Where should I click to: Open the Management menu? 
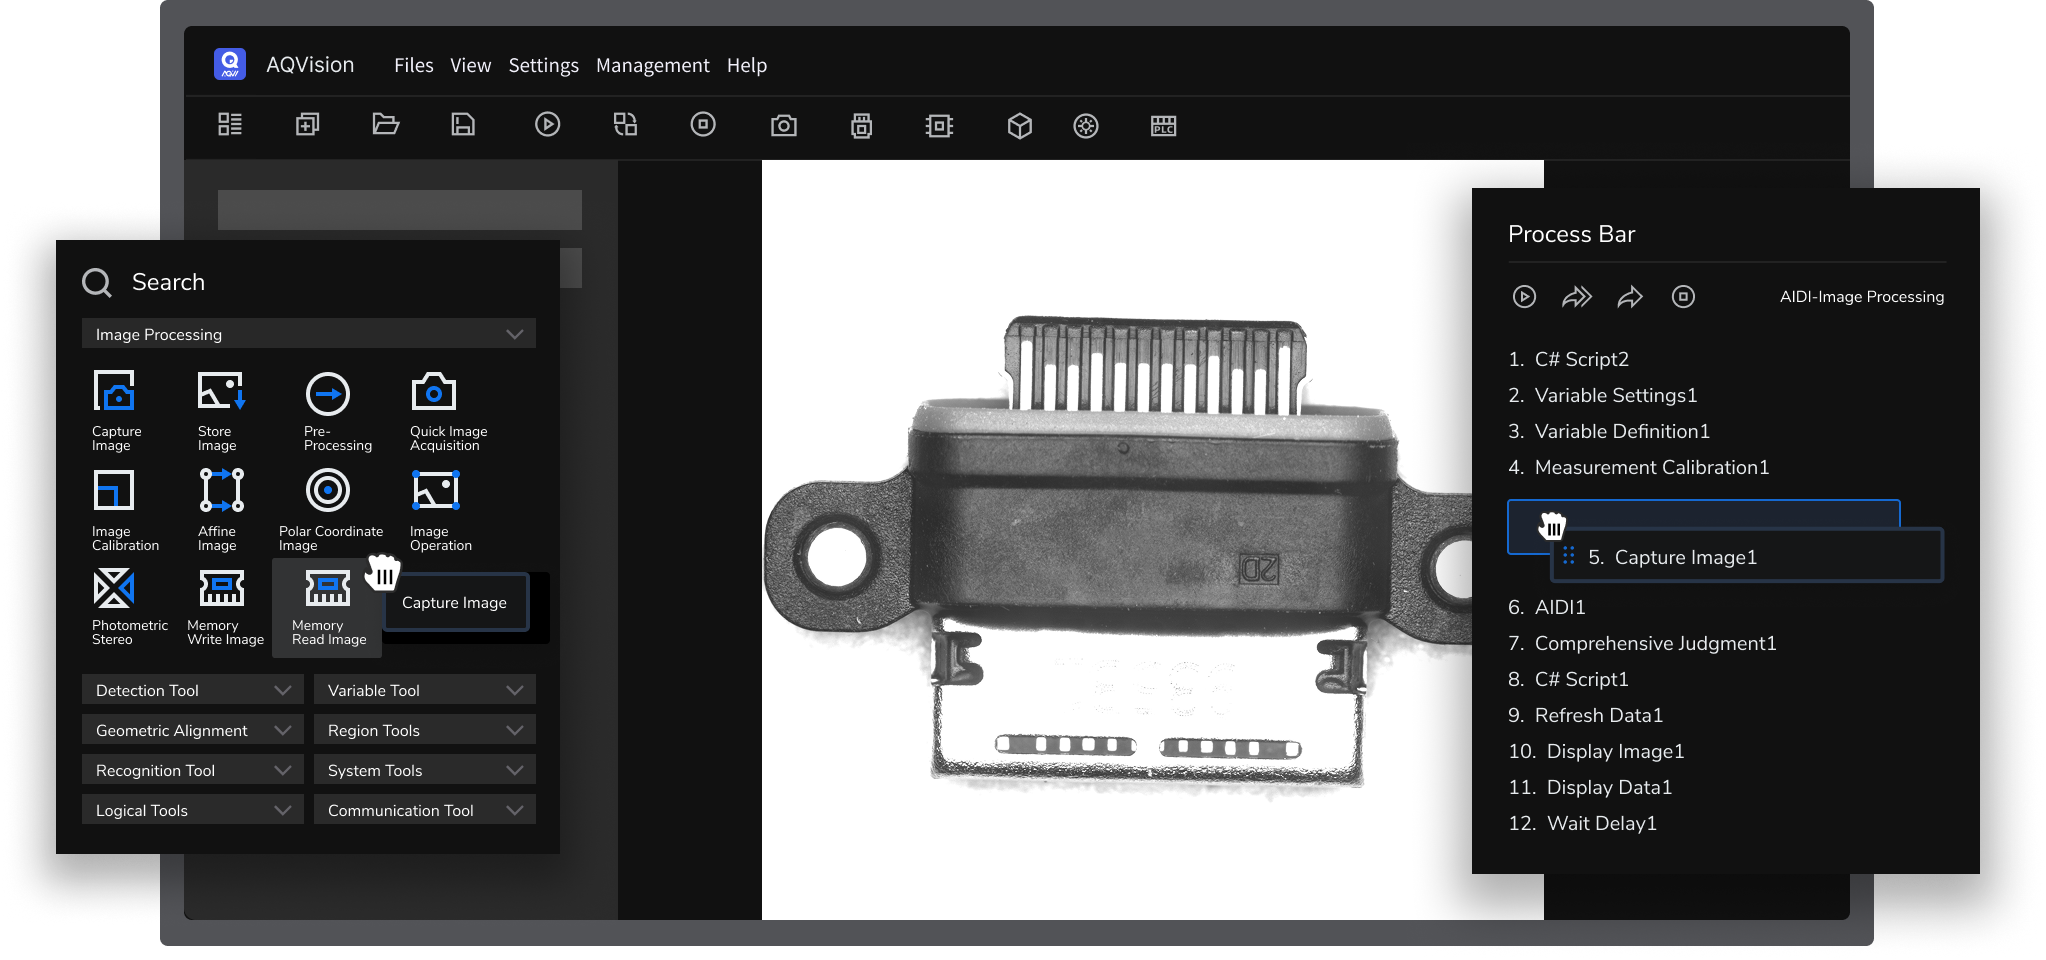(652, 66)
